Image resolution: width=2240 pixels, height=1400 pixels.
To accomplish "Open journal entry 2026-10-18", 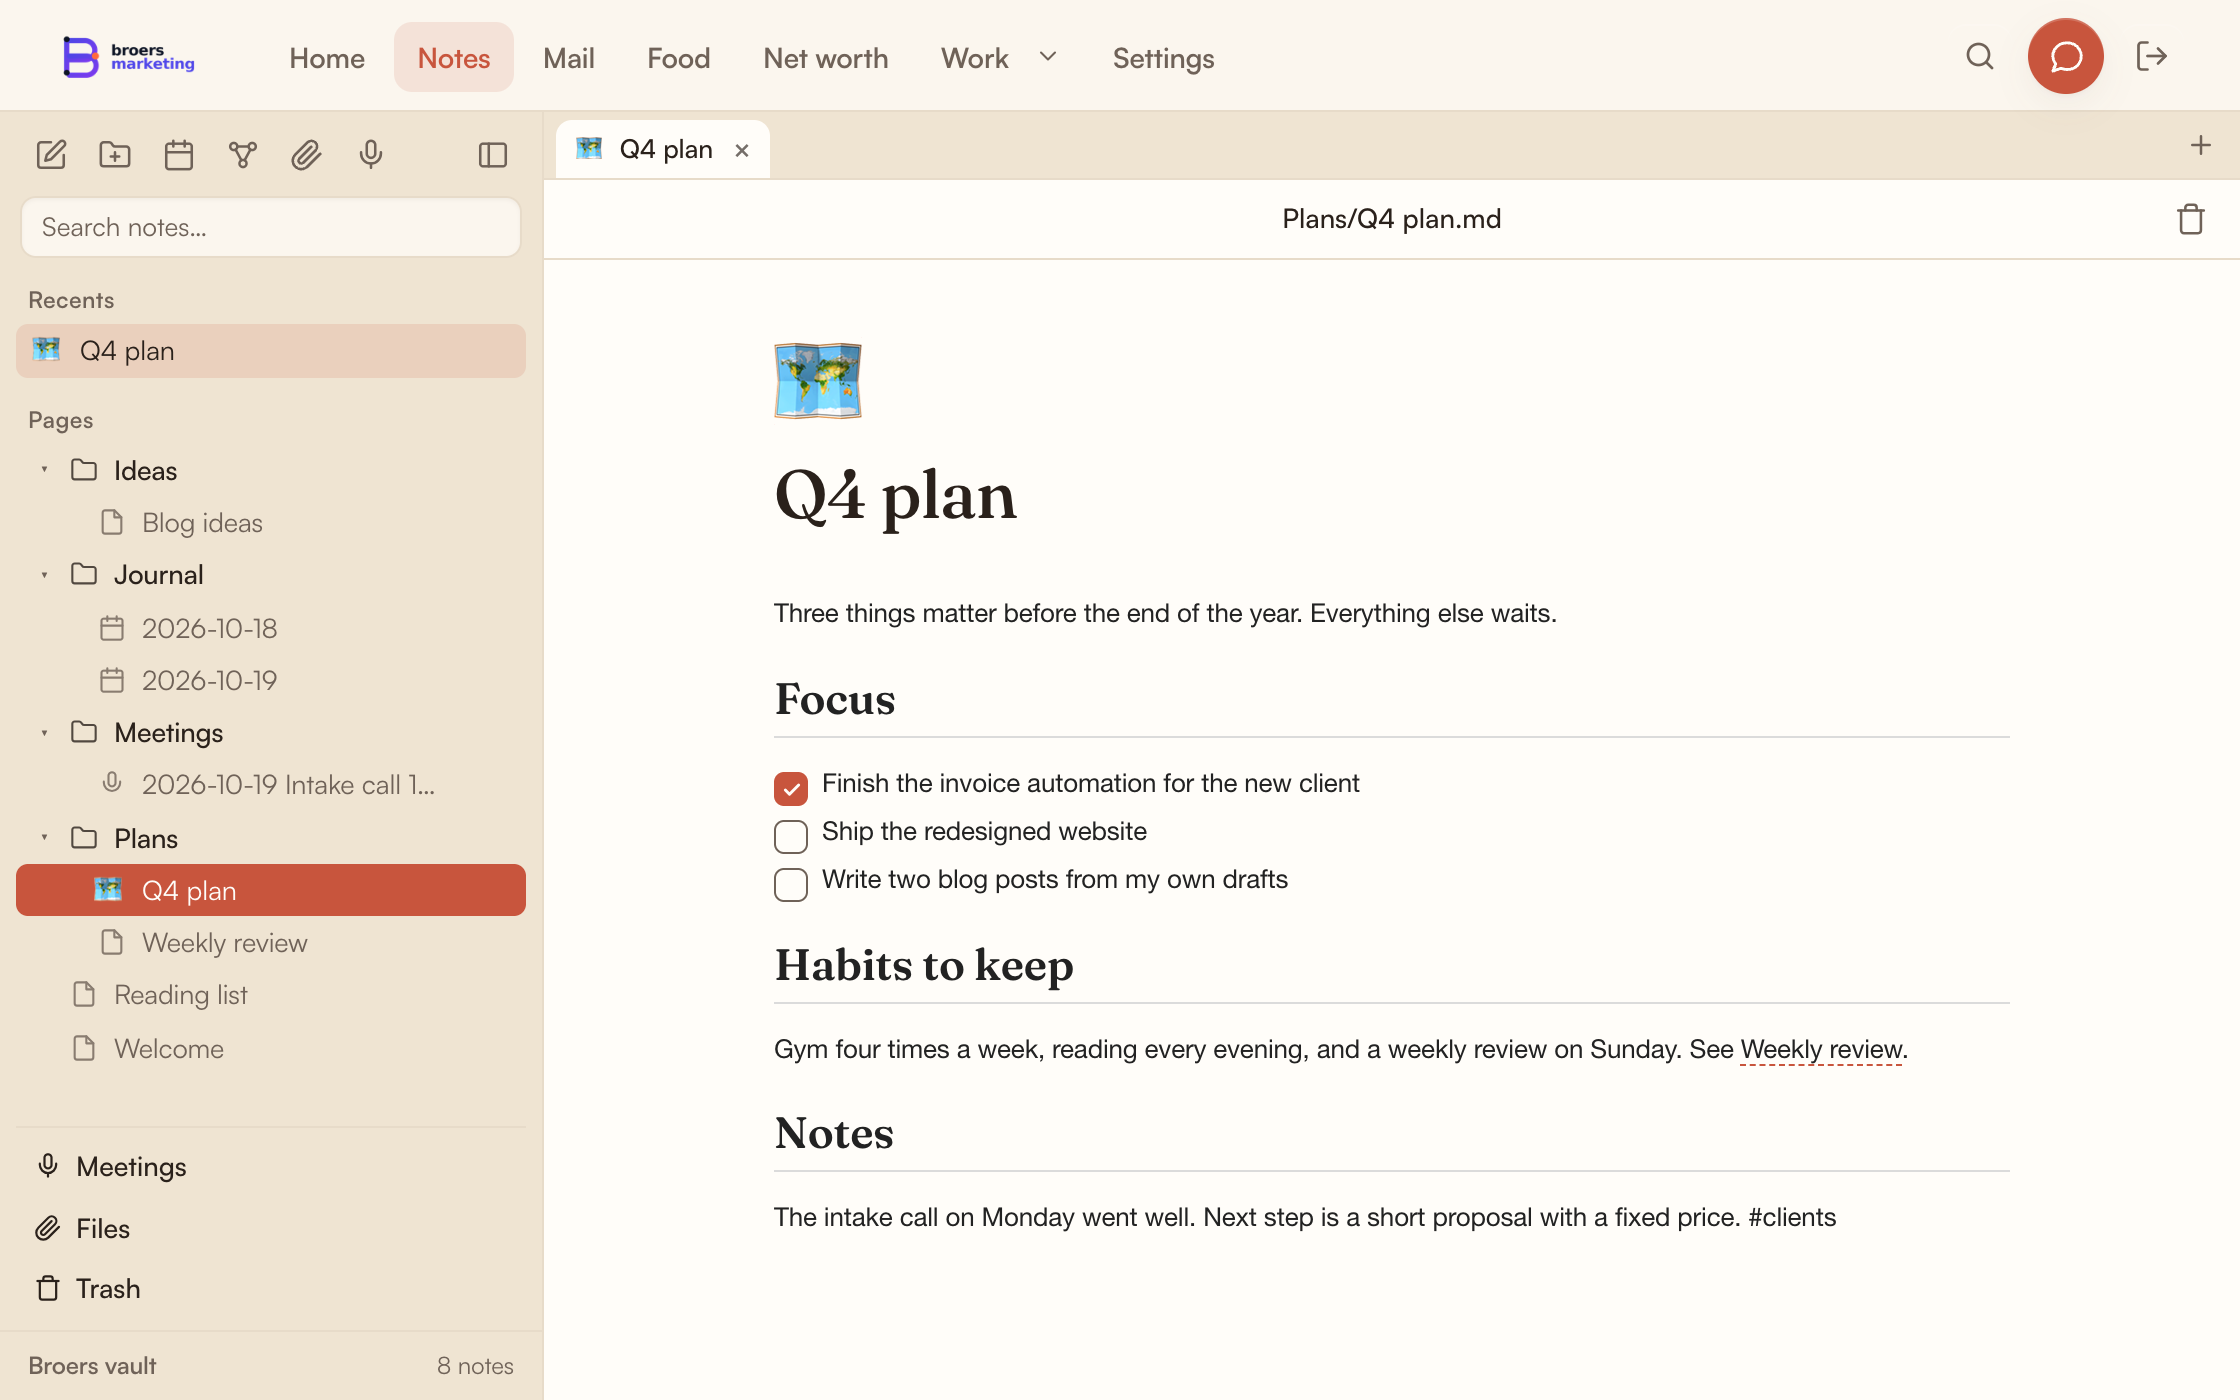I will pyautogui.click(x=271, y=628).
